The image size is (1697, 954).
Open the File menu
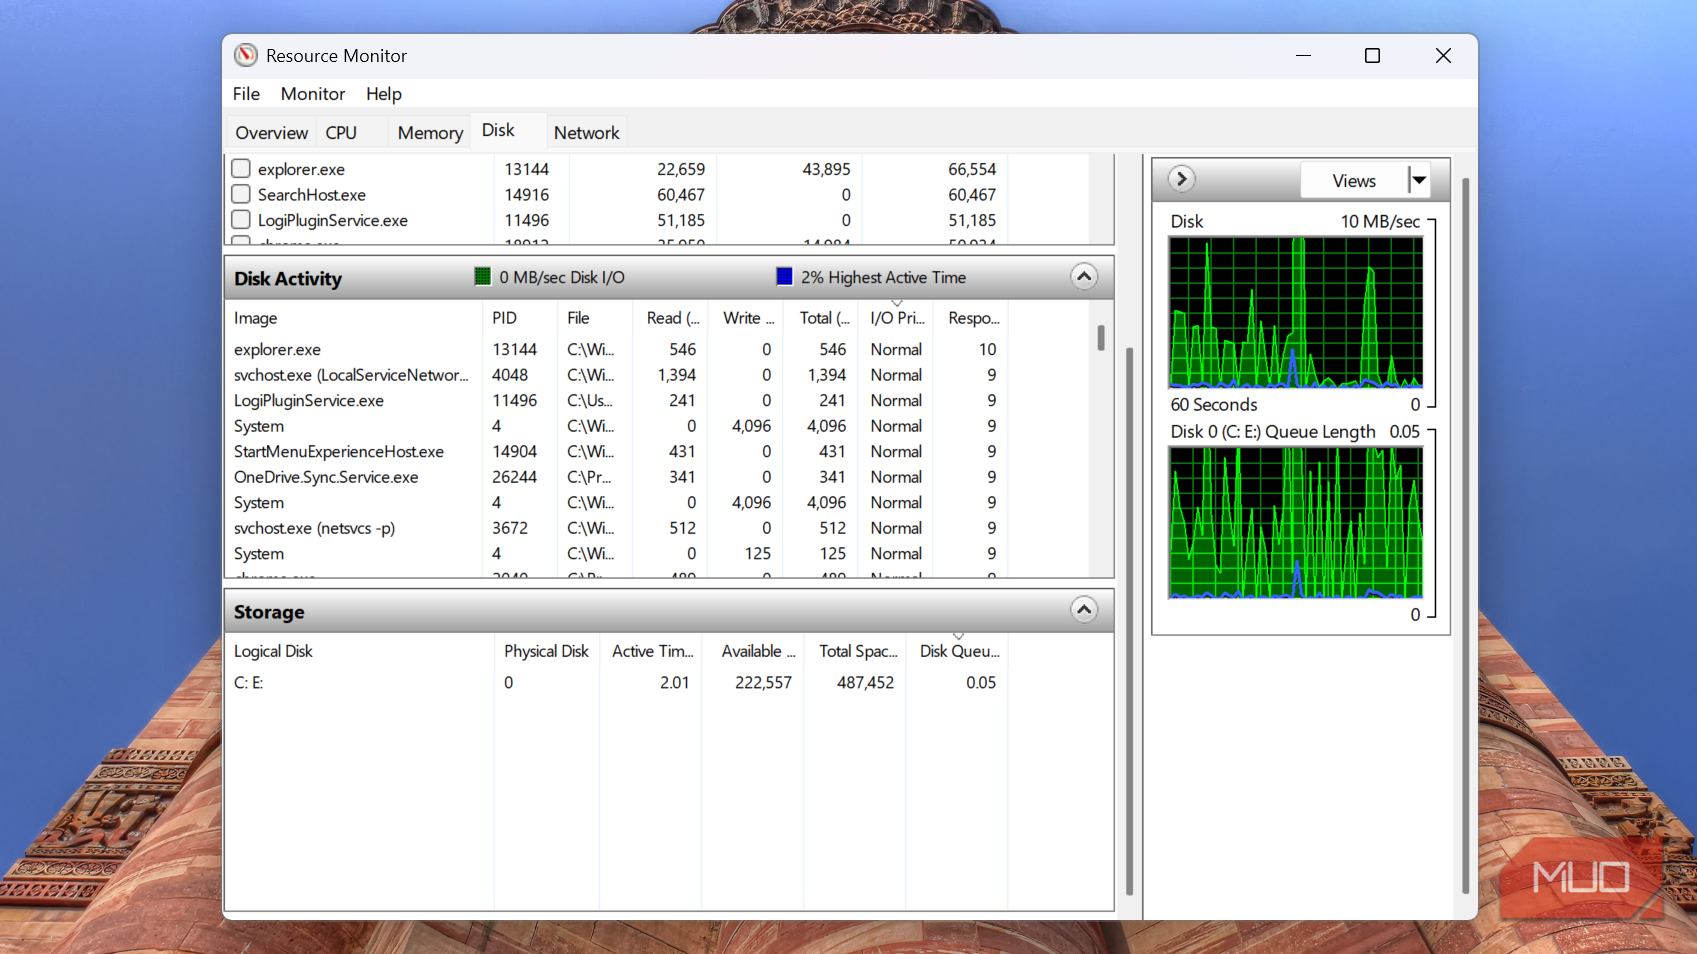point(246,93)
